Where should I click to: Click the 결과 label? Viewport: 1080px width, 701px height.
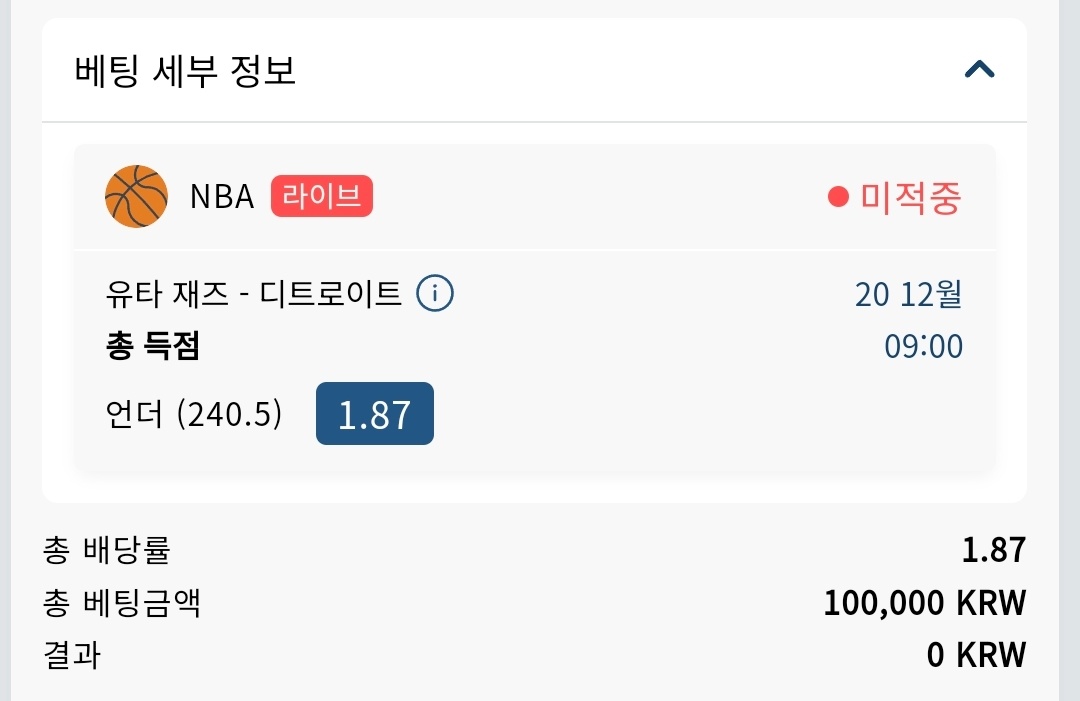[x=72, y=655]
